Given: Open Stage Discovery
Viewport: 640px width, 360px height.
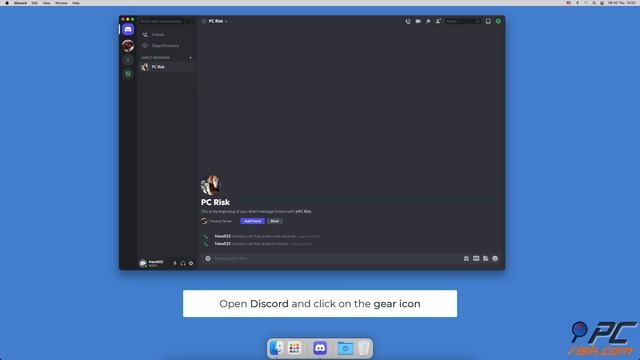Looking at the screenshot, I should pos(167,46).
